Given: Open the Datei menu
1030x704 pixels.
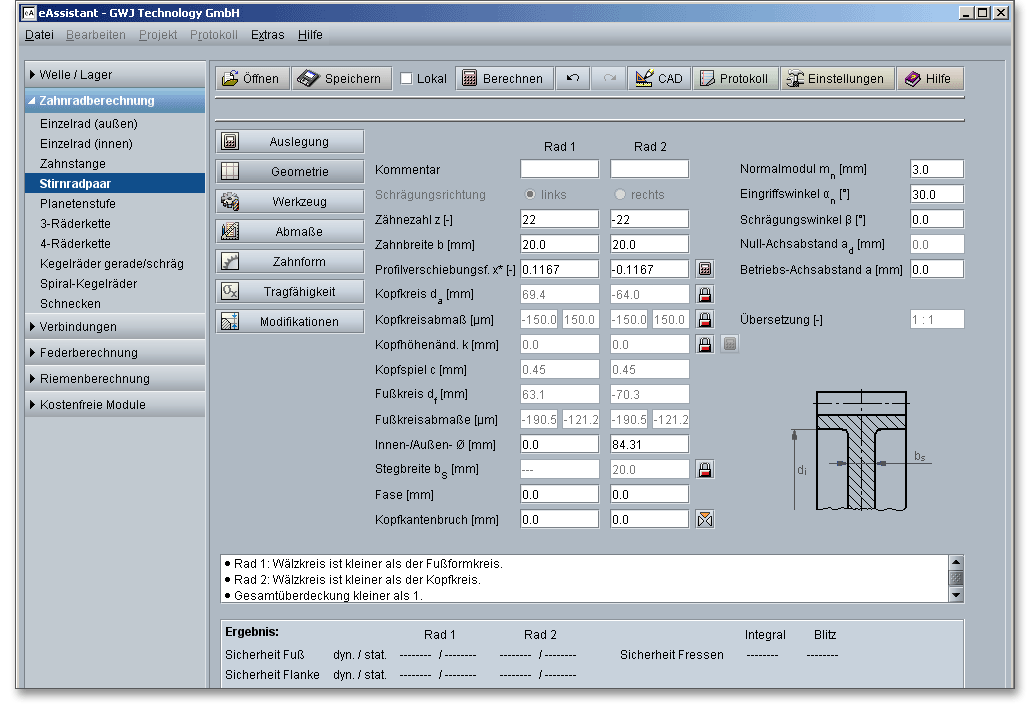Looking at the screenshot, I should (x=39, y=34).
